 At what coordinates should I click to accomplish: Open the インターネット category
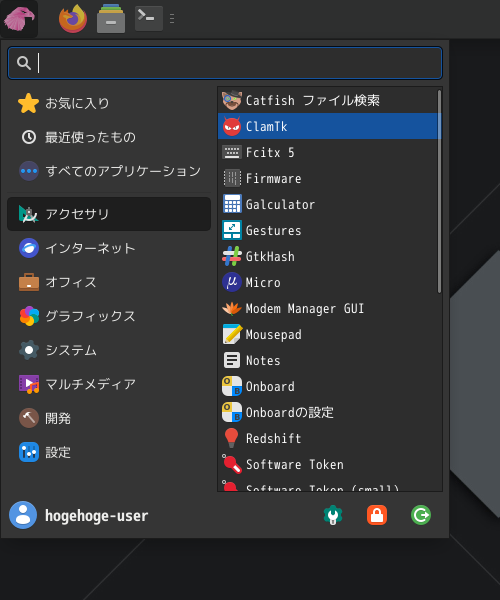[109, 248]
